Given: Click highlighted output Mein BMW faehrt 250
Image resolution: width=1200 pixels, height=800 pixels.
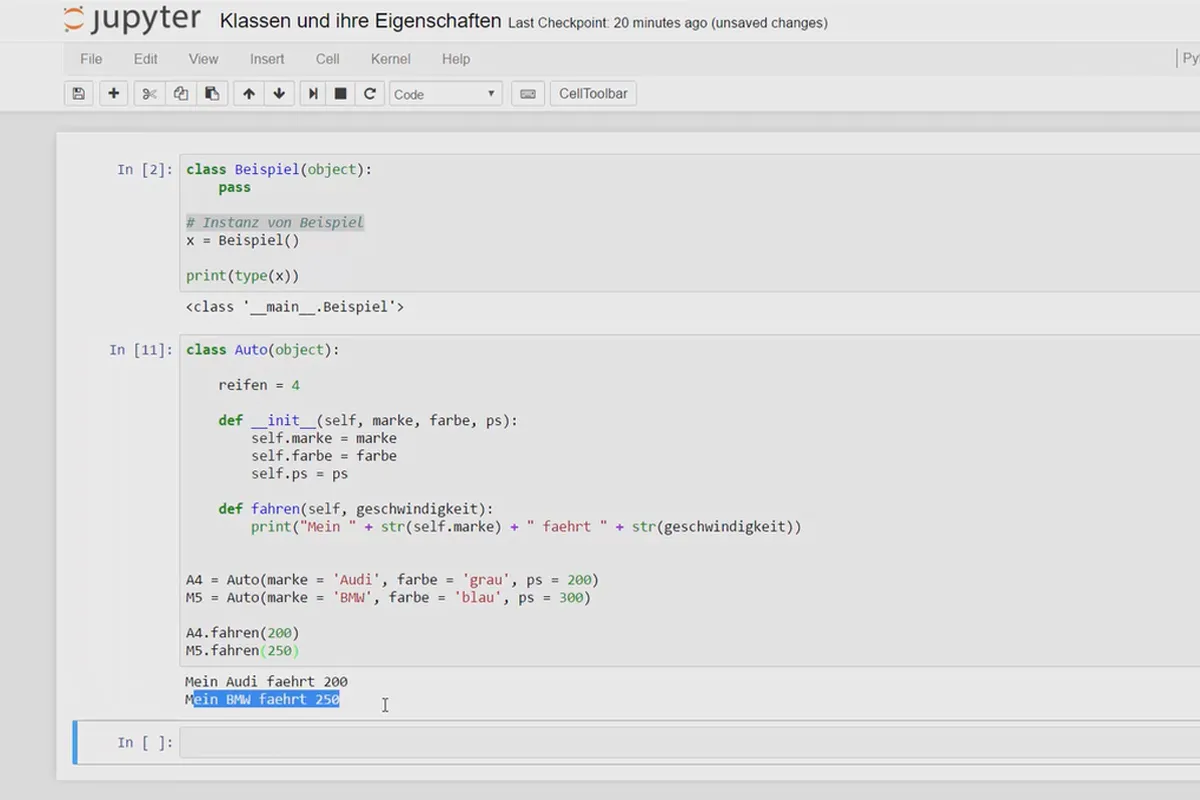Looking at the screenshot, I should coord(263,700).
